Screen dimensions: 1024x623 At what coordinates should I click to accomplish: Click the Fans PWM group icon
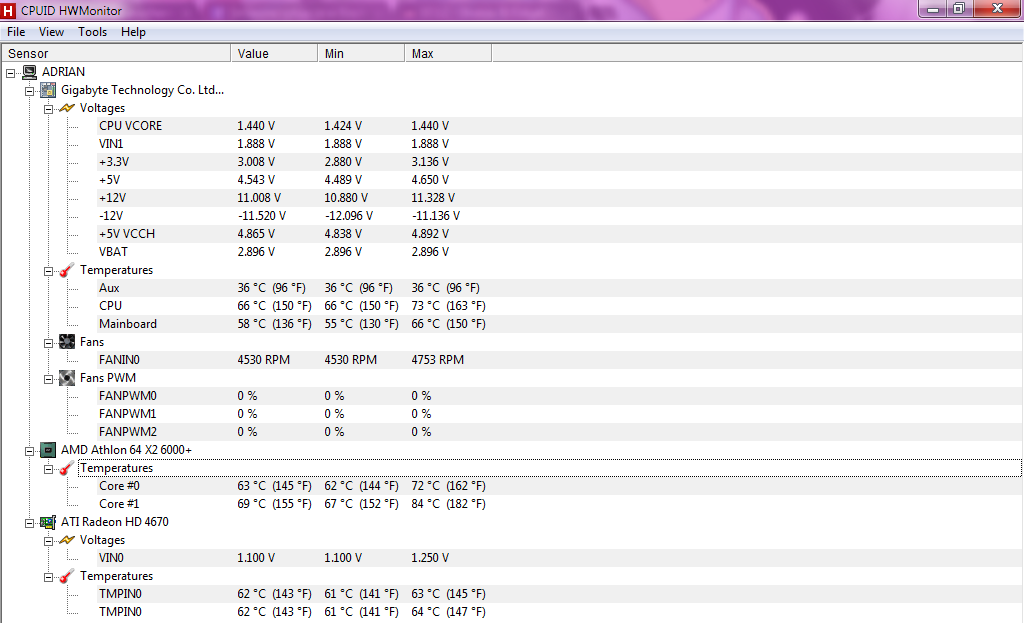[x=67, y=377]
